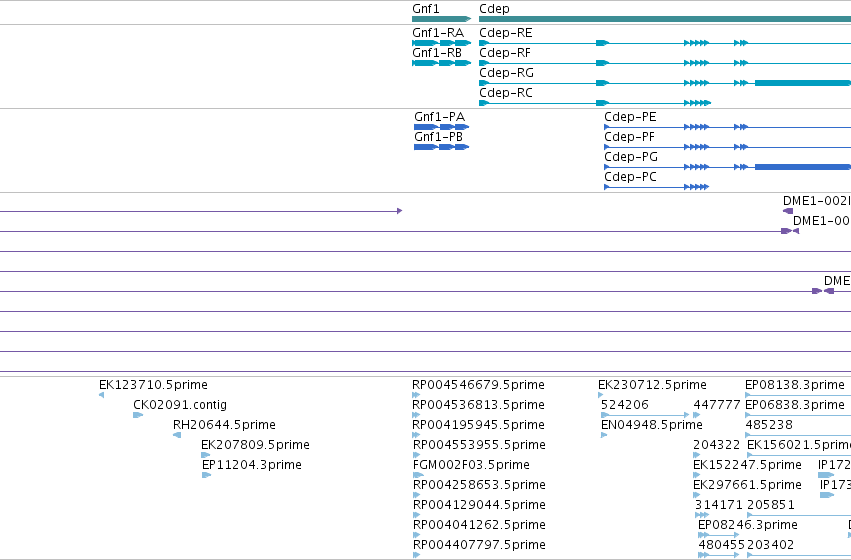Click the Cdep-RE transcript label

click(x=506, y=33)
